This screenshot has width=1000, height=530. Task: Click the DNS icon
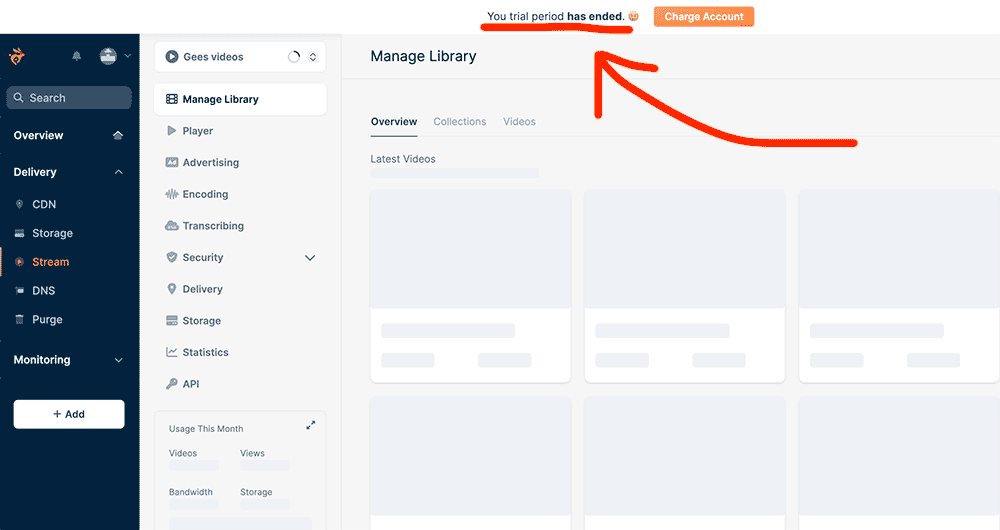[19, 291]
